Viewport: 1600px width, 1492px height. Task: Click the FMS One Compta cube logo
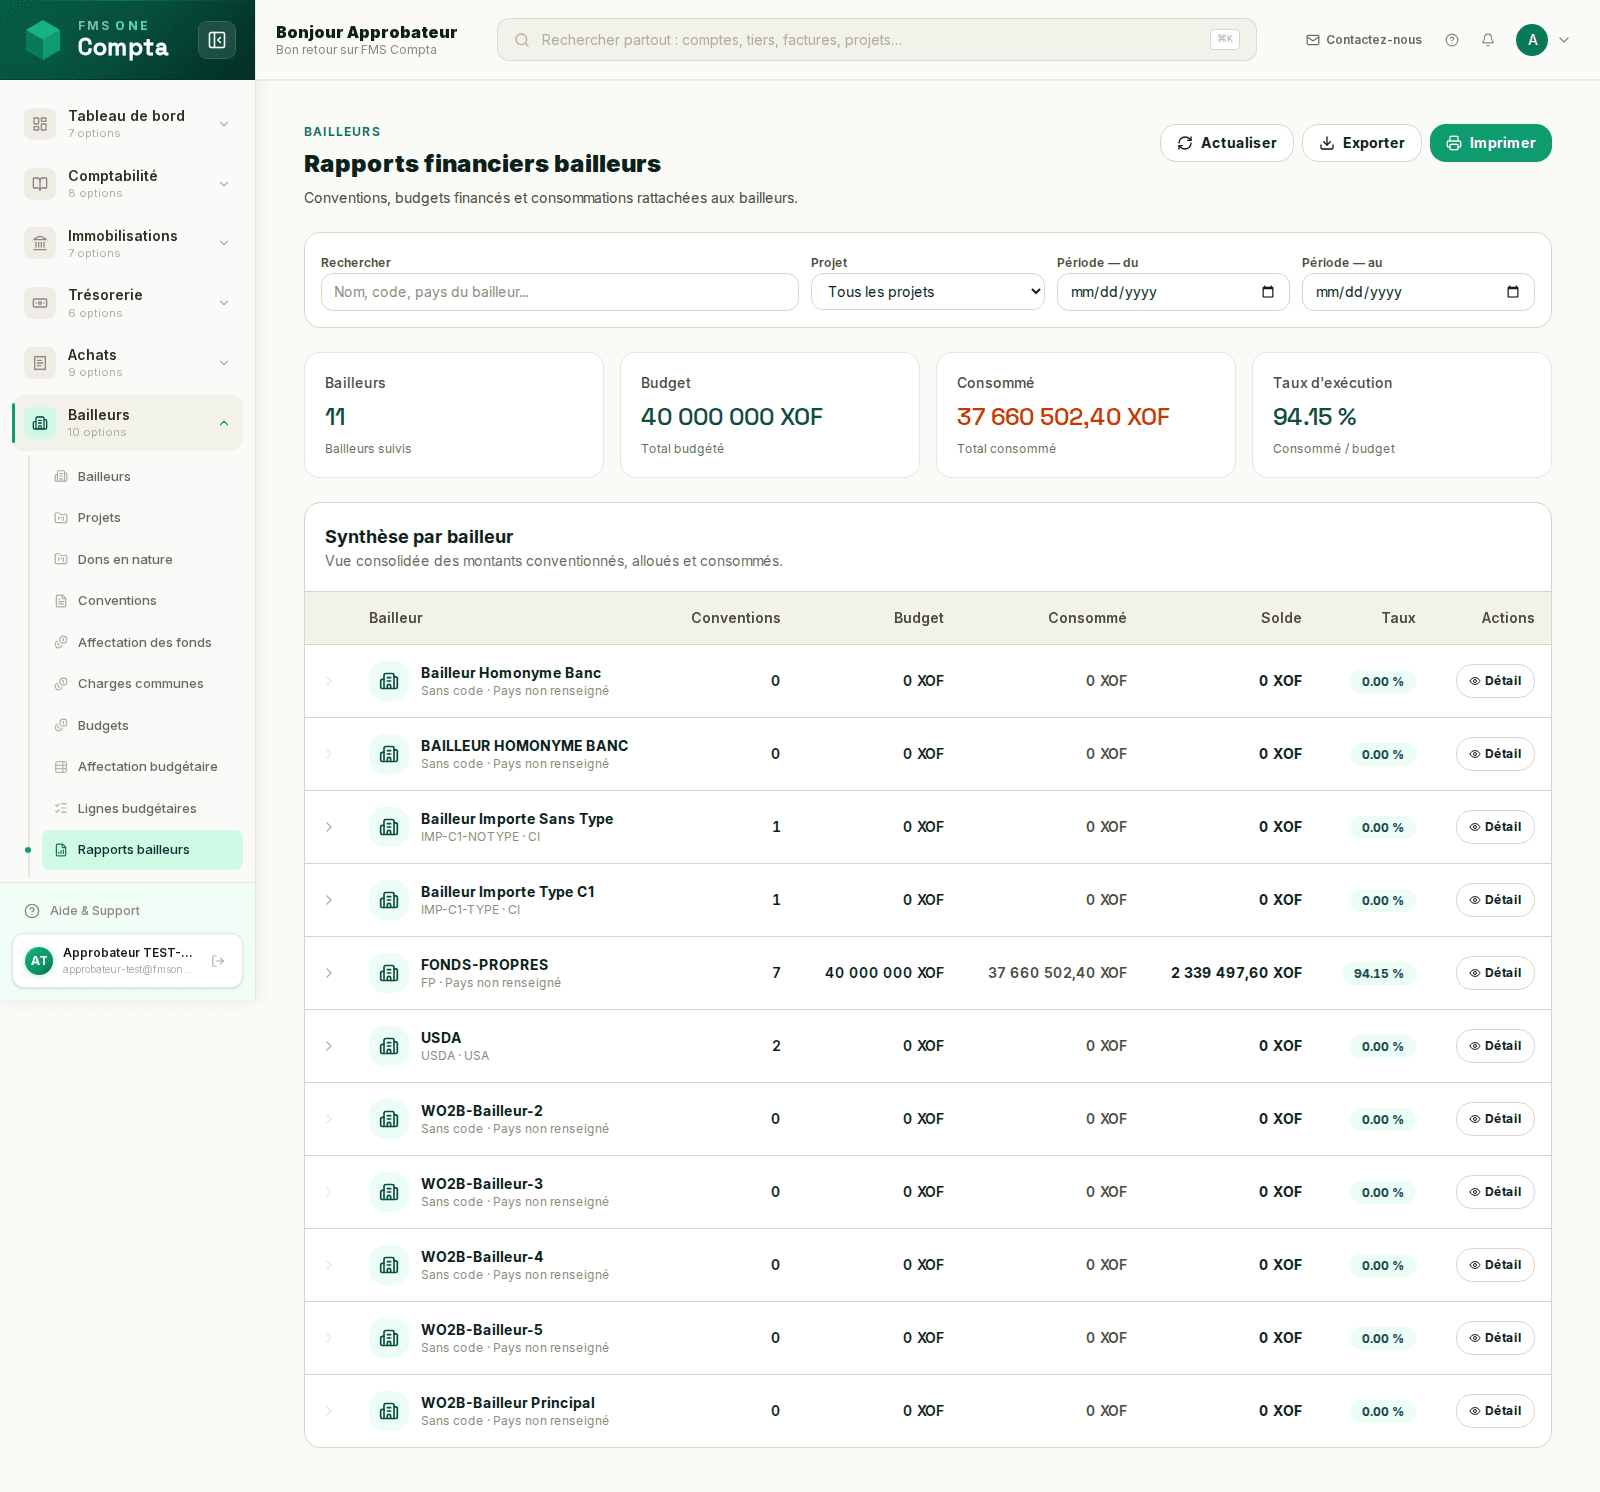click(43, 40)
